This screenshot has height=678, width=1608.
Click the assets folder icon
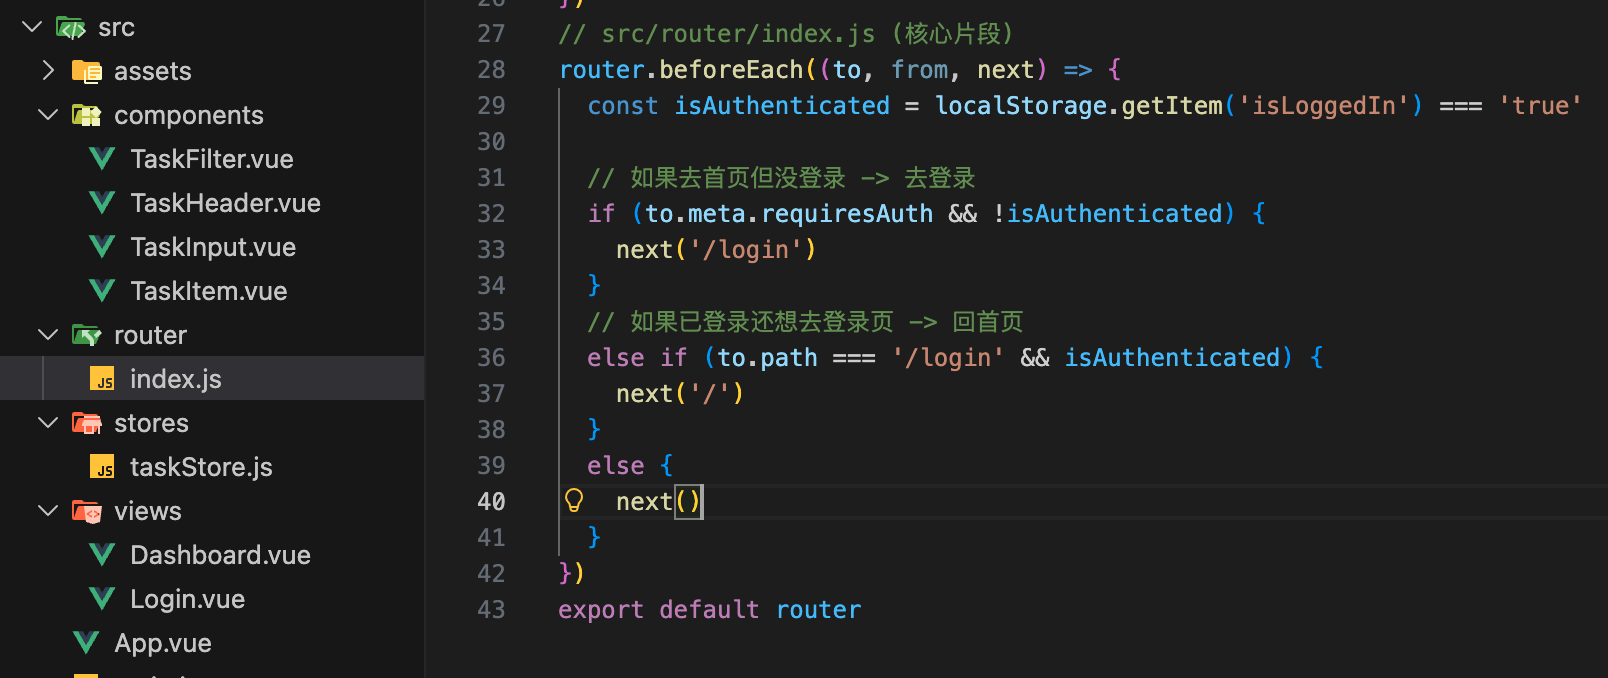(x=87, y=71)
